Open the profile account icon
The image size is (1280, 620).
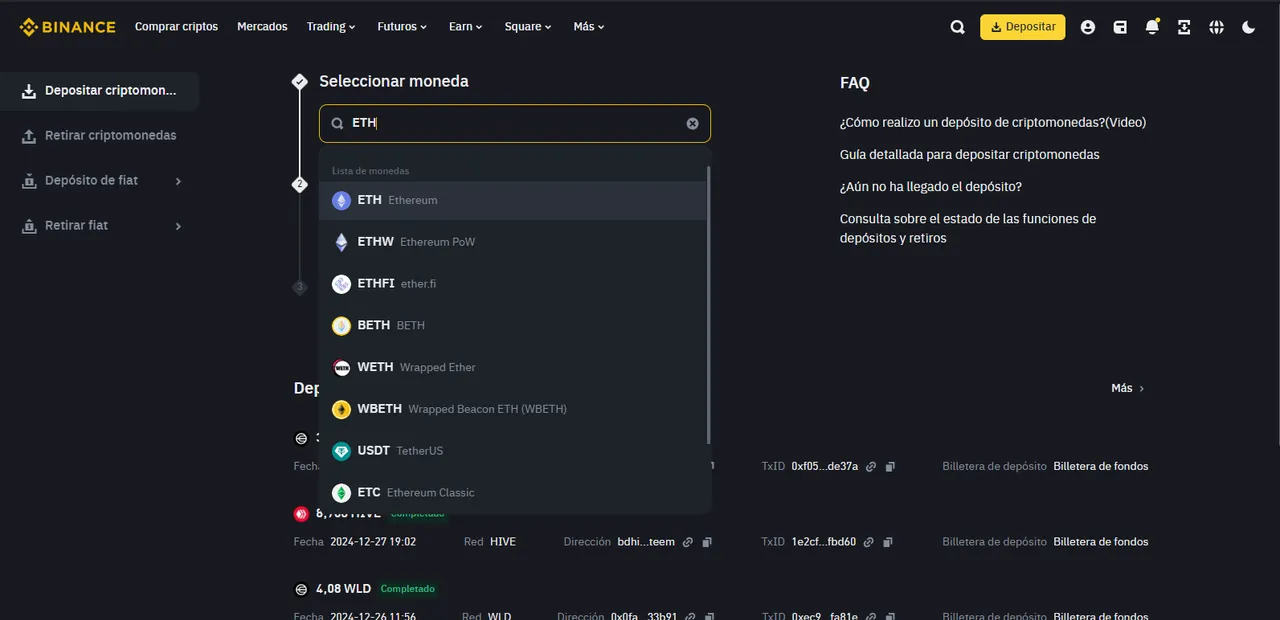pos(1088,27)
